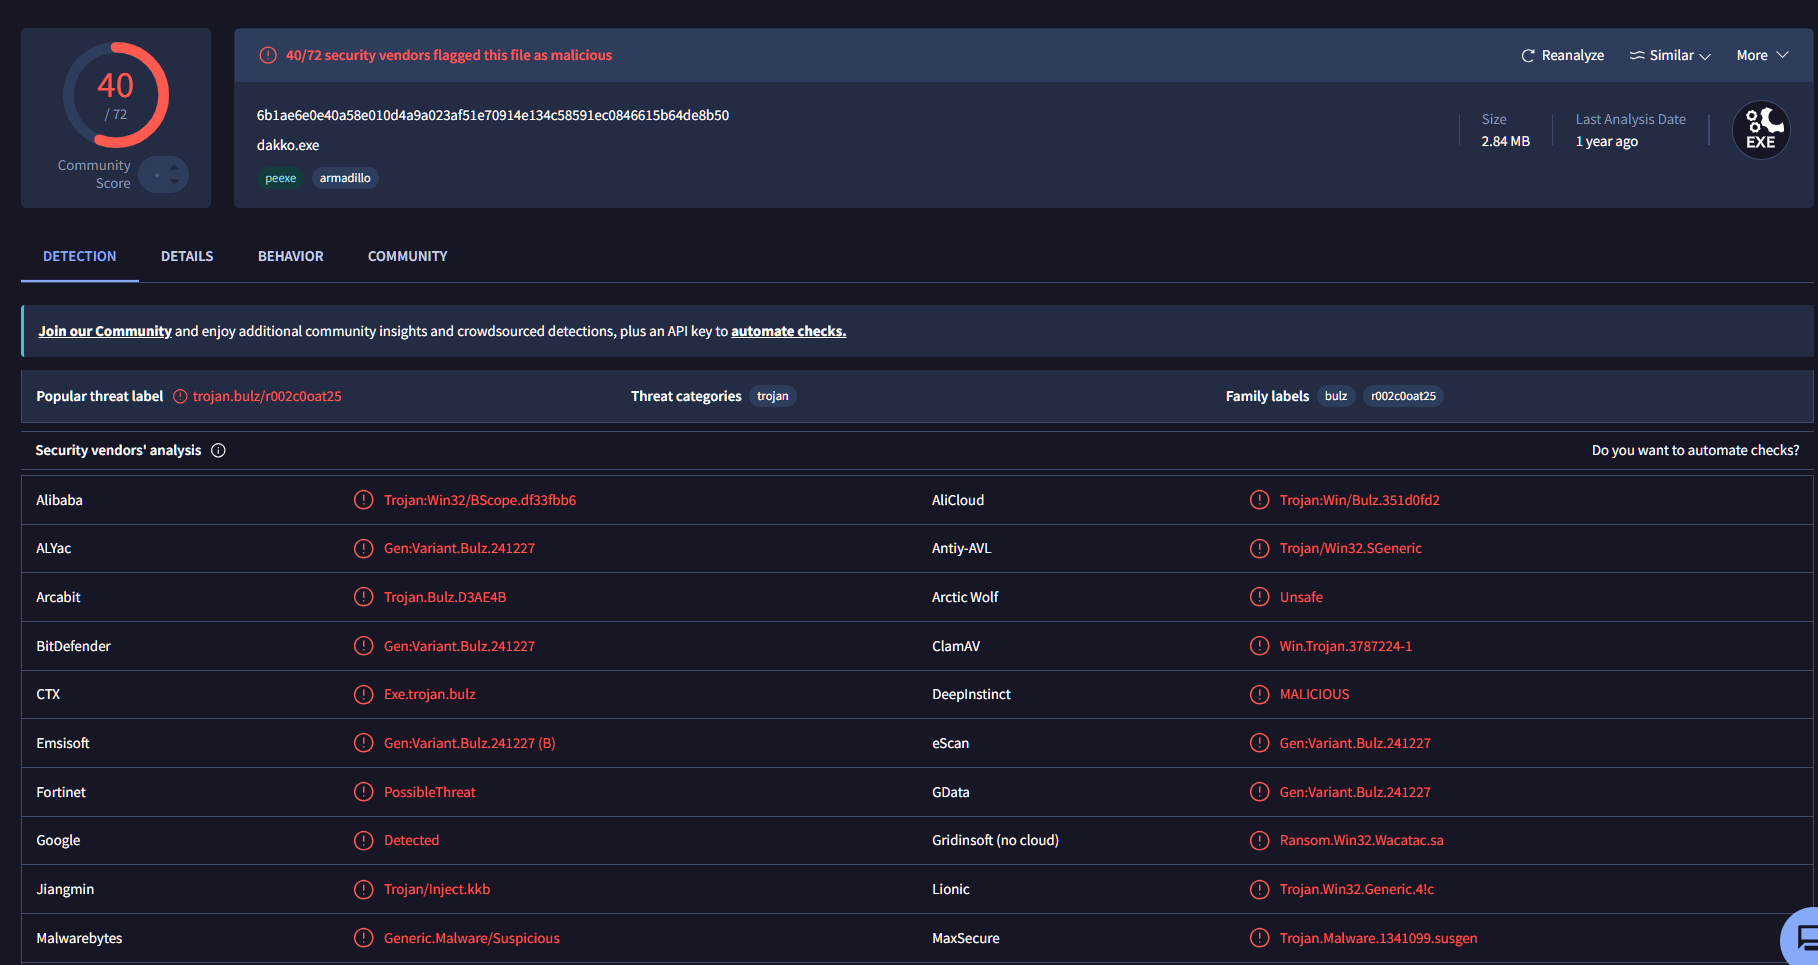The image size is (1818, 965).
Task: Switch to the DETAILS tab
Action: tap(187, 257)
